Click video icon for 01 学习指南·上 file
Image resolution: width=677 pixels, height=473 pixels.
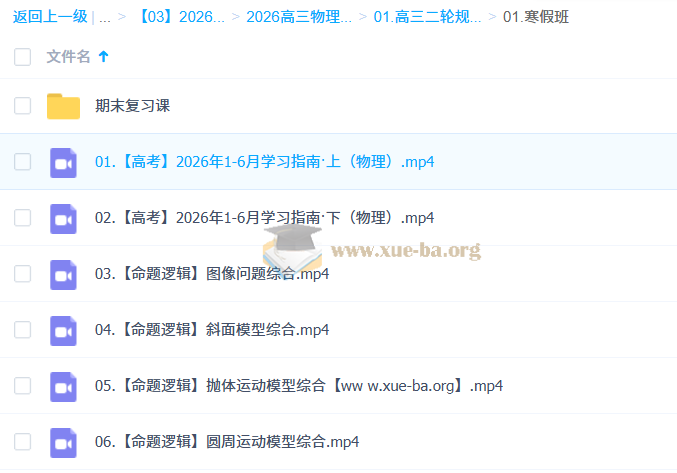pos(63,162)
